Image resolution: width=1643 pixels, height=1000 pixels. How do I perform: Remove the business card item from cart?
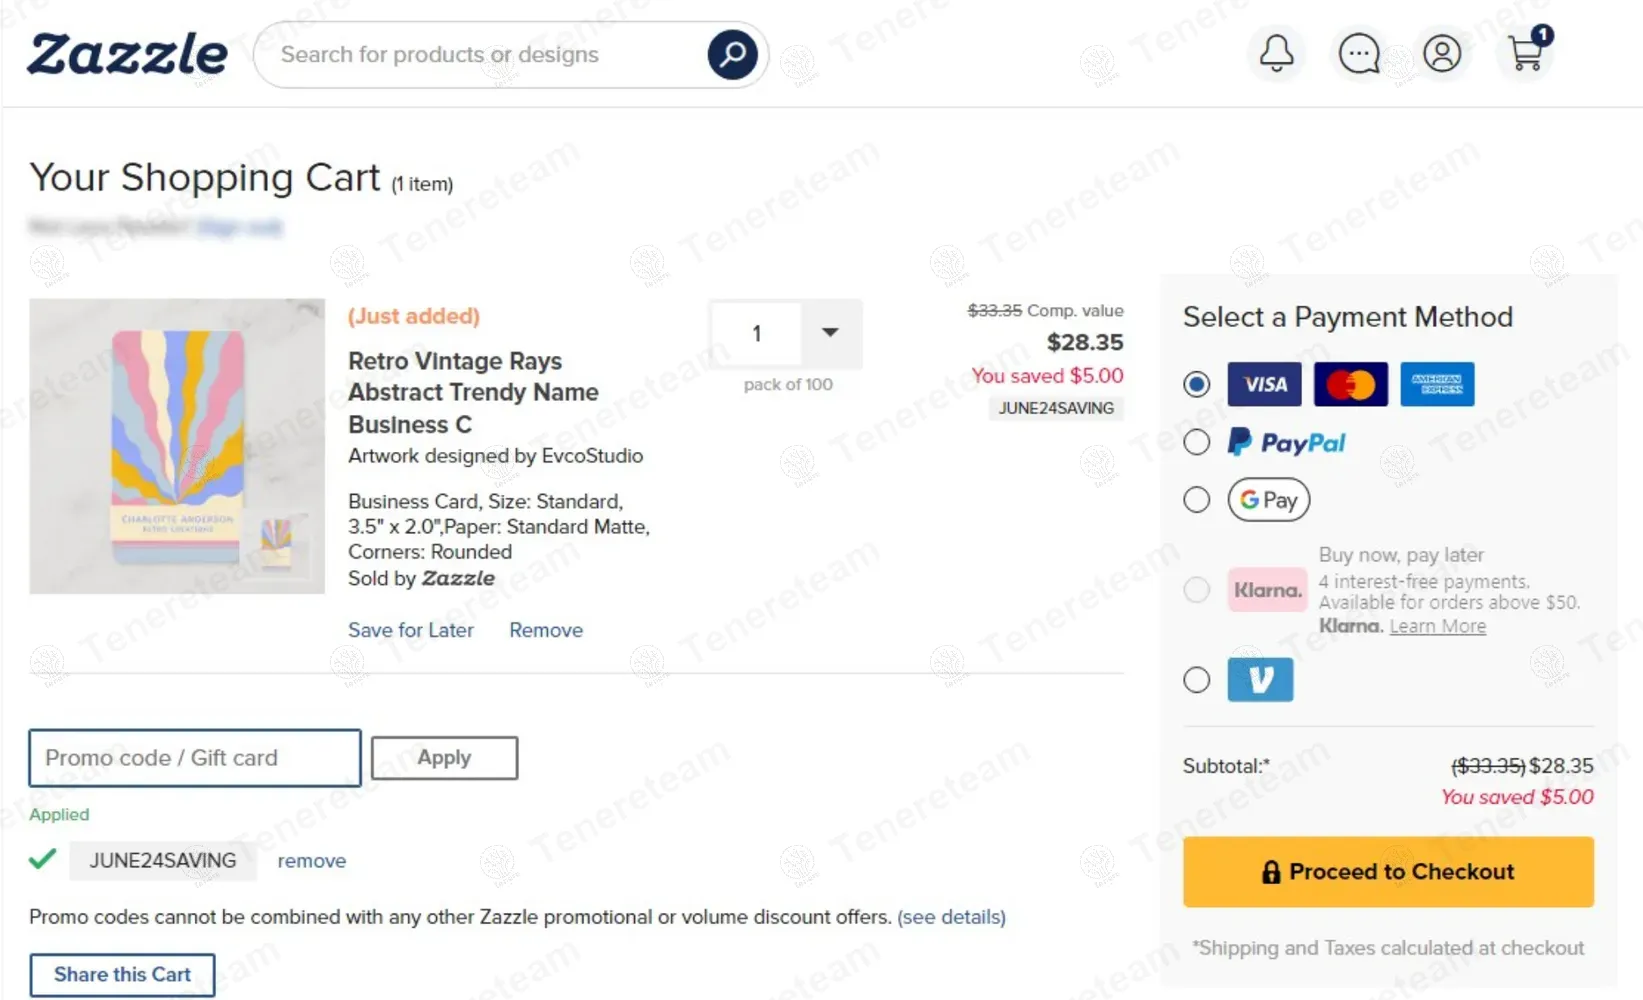(546, 630)
